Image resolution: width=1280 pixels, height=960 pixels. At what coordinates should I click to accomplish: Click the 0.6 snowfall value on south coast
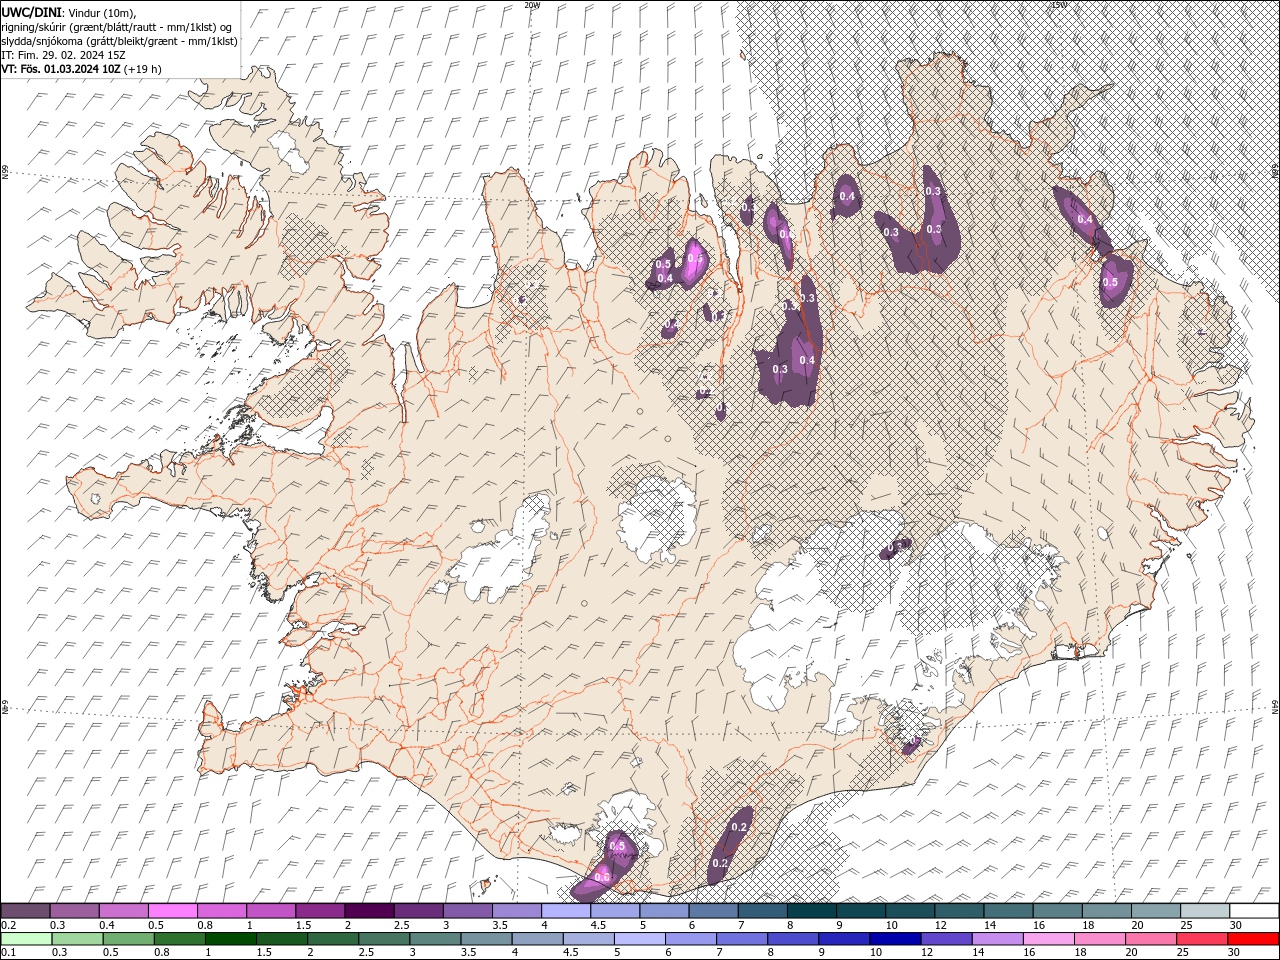click(x=602, y=877)
